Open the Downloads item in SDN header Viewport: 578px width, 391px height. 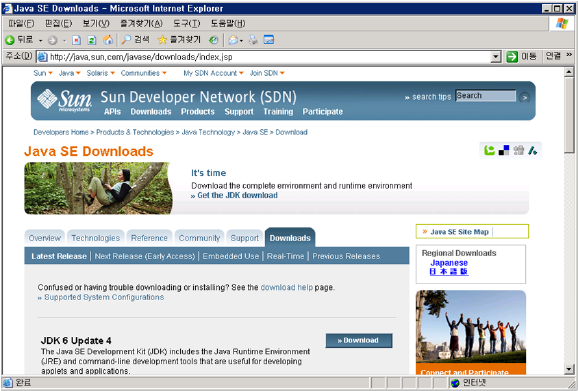[151, 112]
